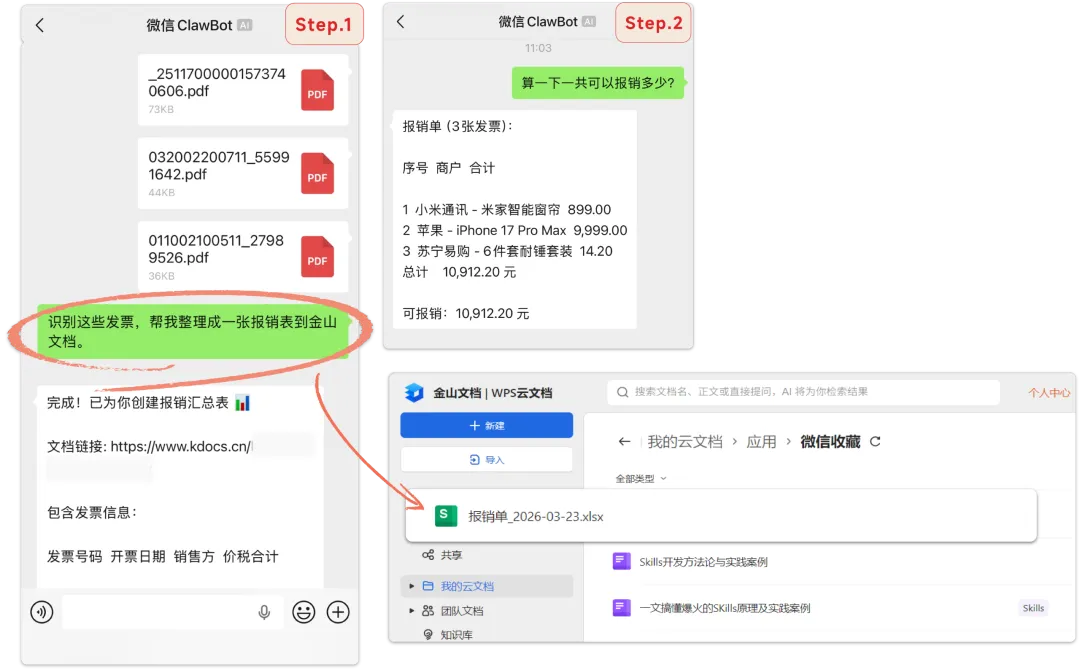This screenshot has height=670, width=1080.
Task: Click the magnifier icon in the search bar
Action: (622, 391)
